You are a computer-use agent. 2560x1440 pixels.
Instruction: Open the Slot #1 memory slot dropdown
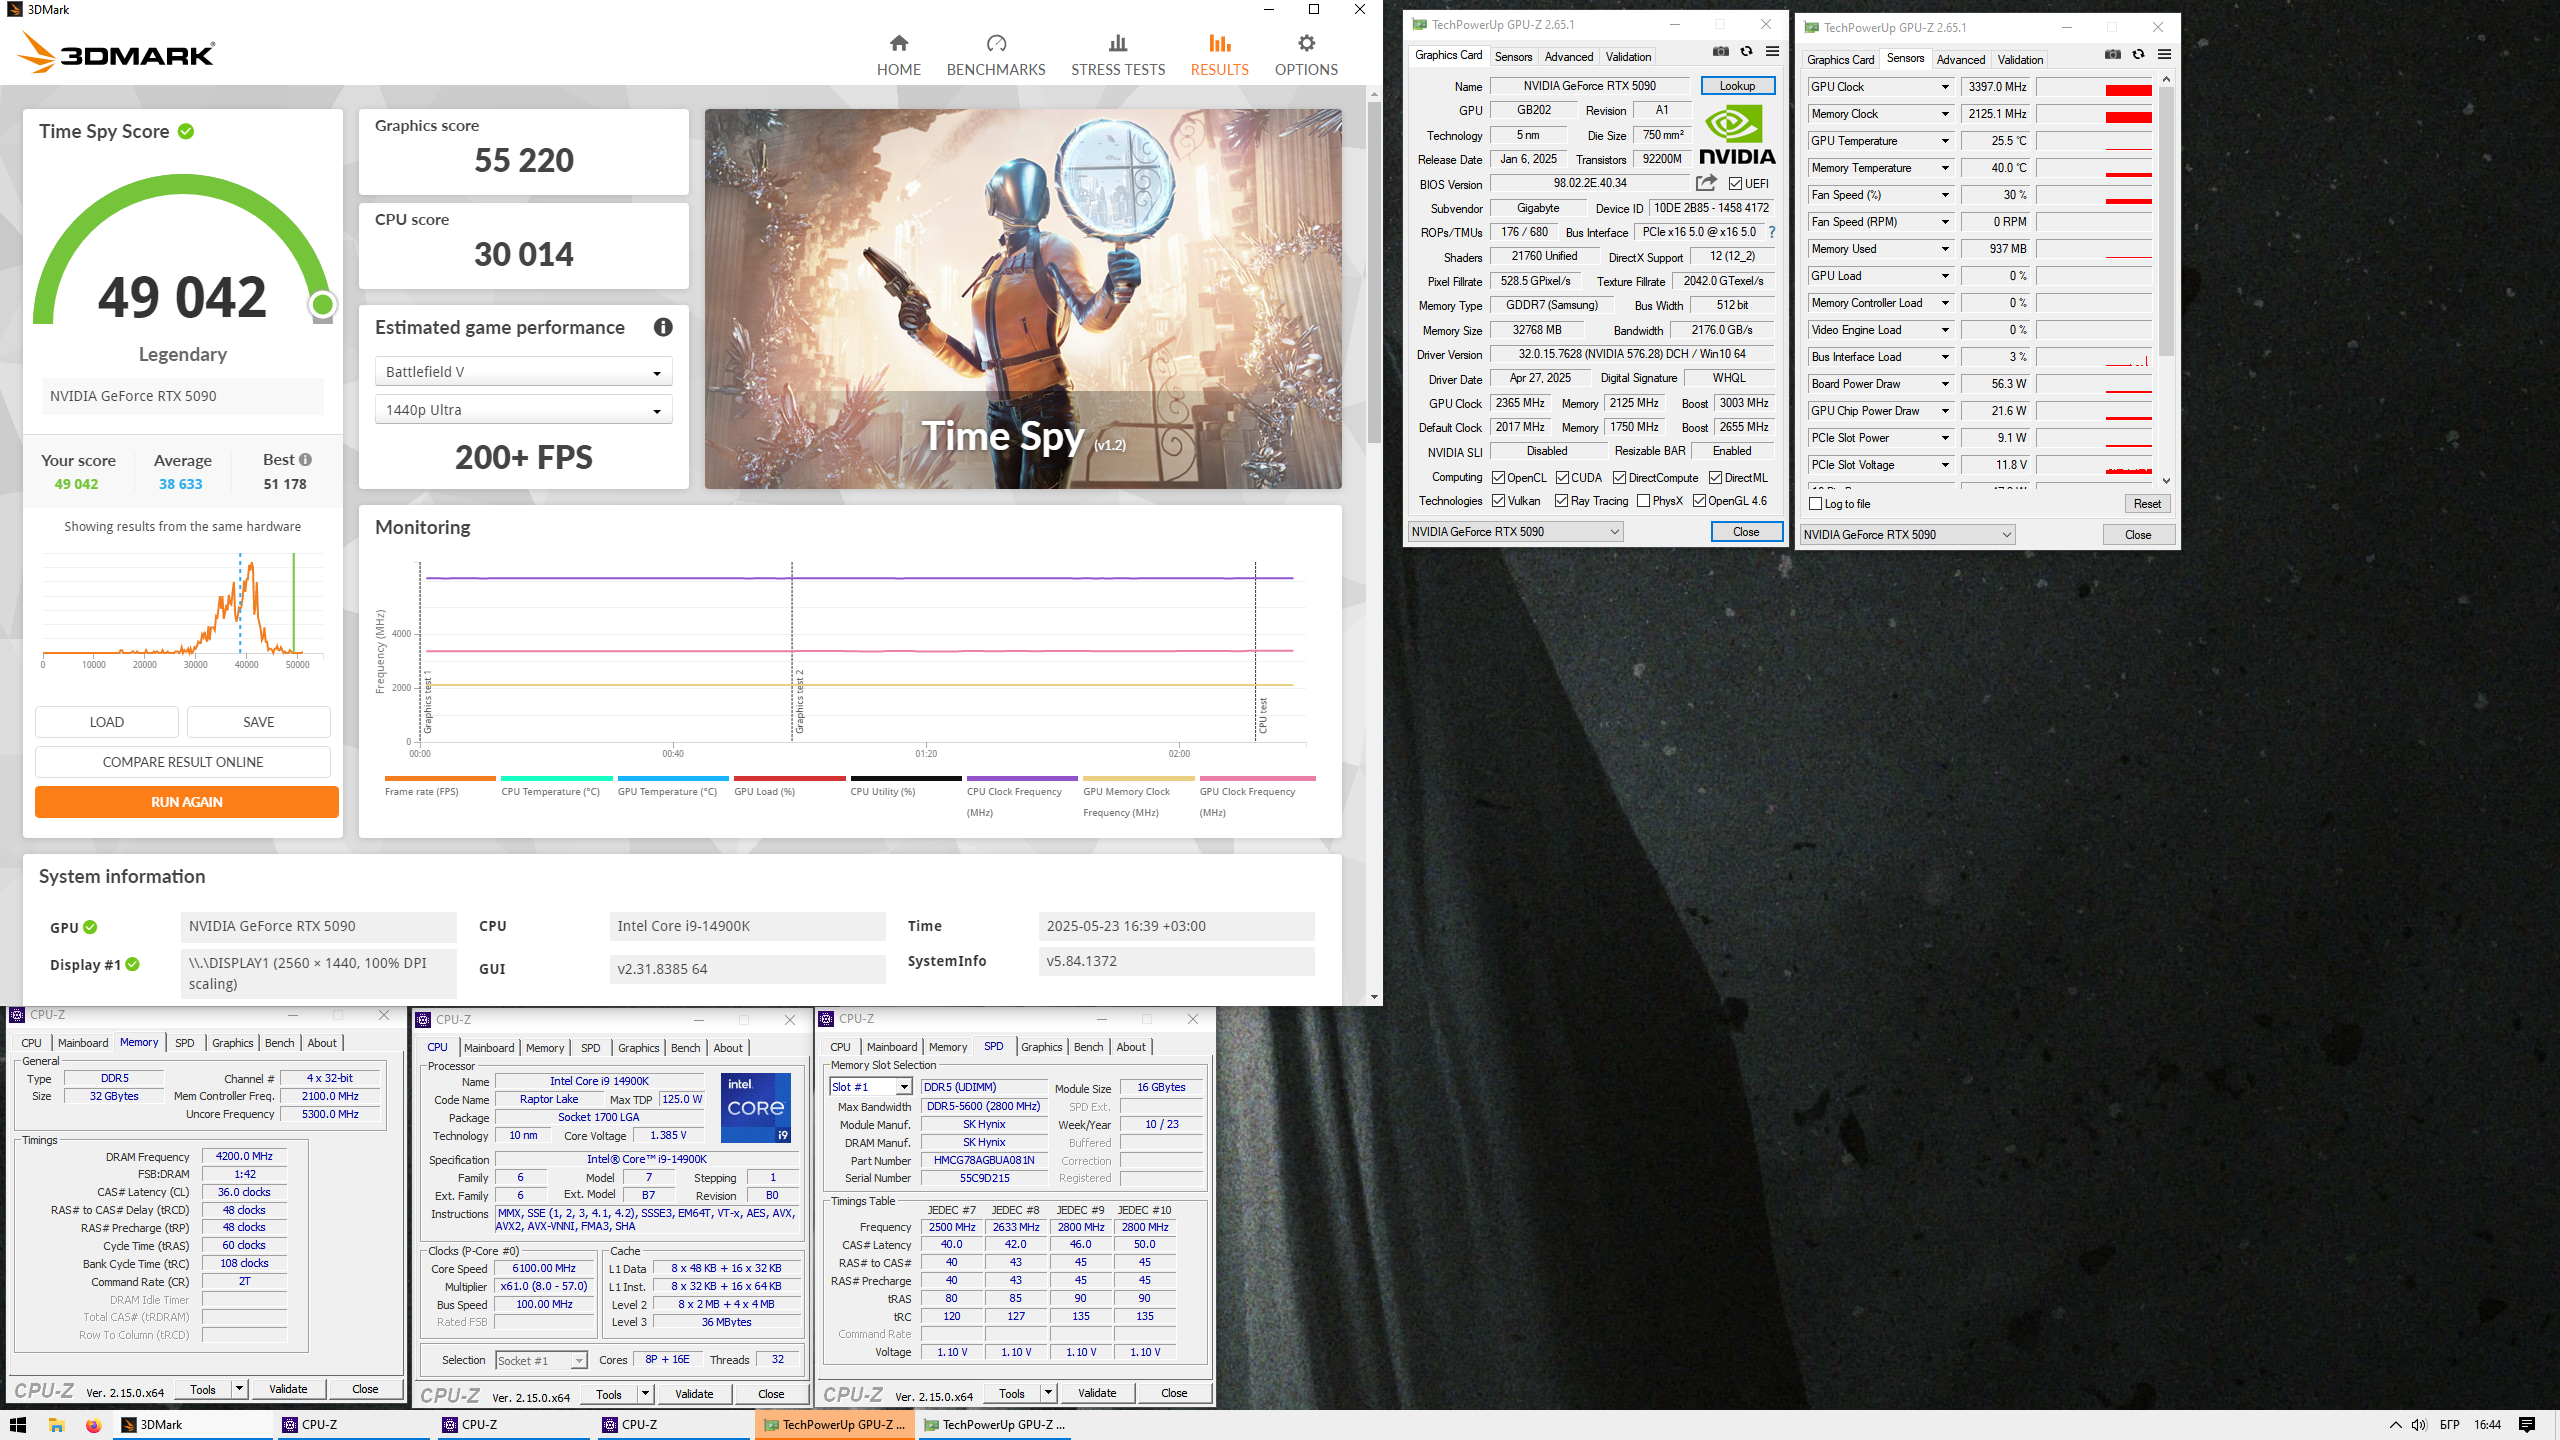(x=870, y=1087)
